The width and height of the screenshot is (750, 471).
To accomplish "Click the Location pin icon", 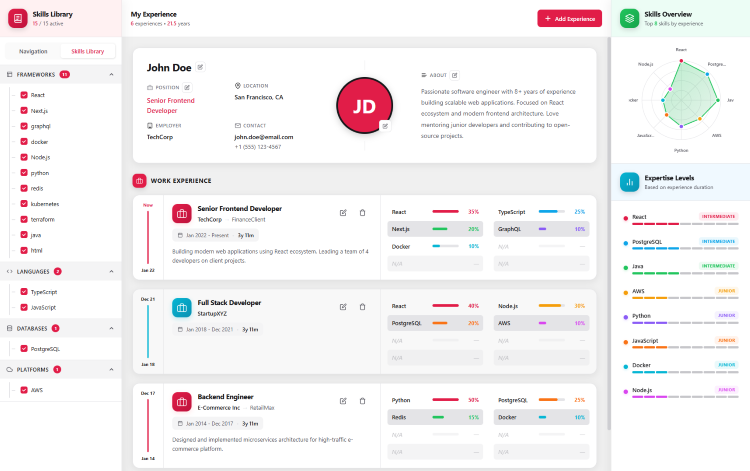I will coord(237,86).
